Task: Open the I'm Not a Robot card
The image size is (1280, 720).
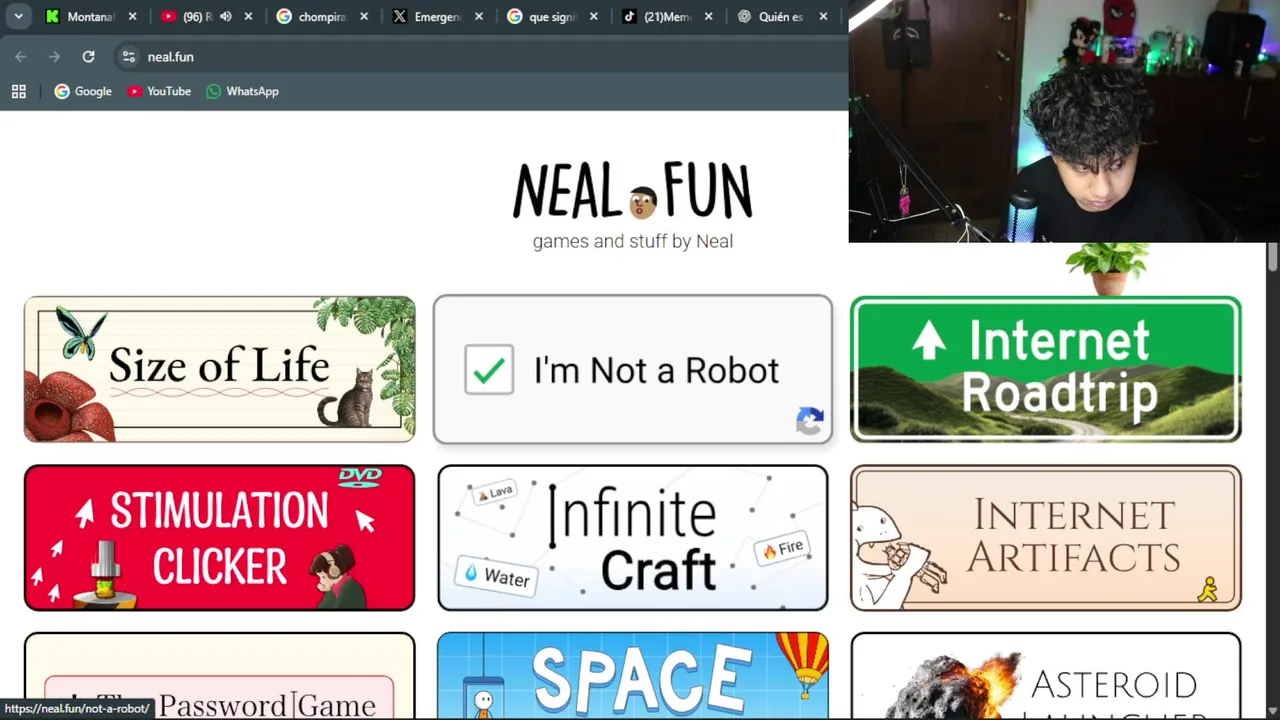Action: (x=632, y=369)
